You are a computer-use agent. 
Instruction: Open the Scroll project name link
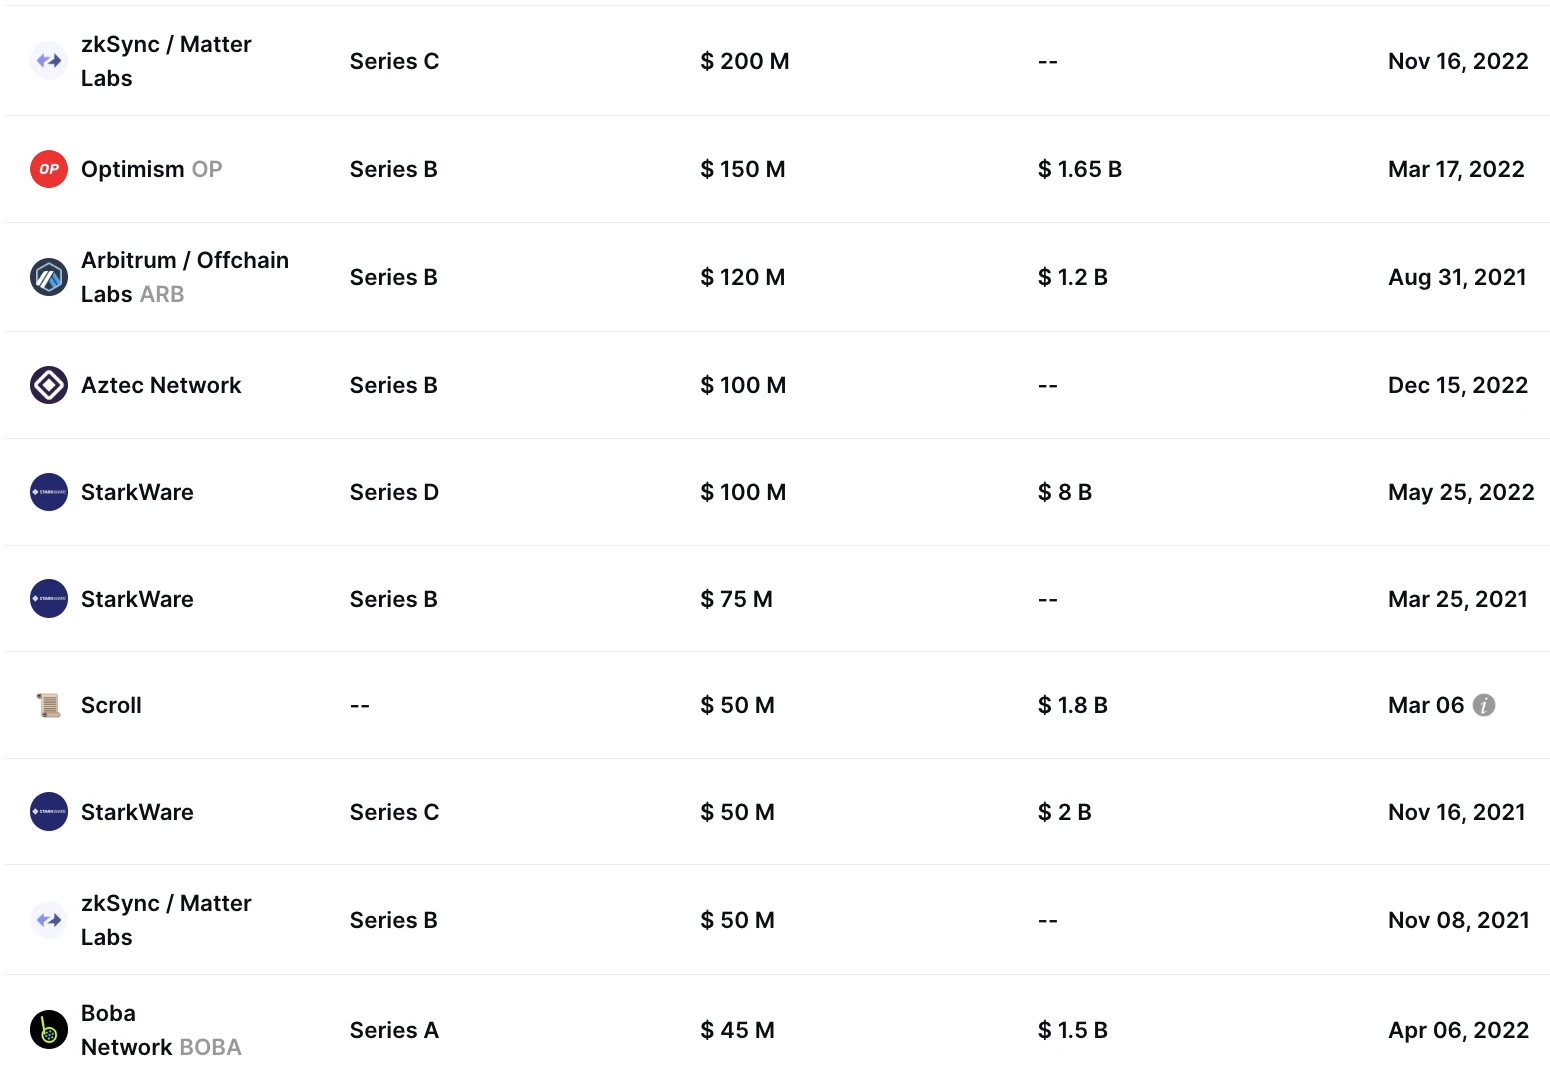[111, 705]
